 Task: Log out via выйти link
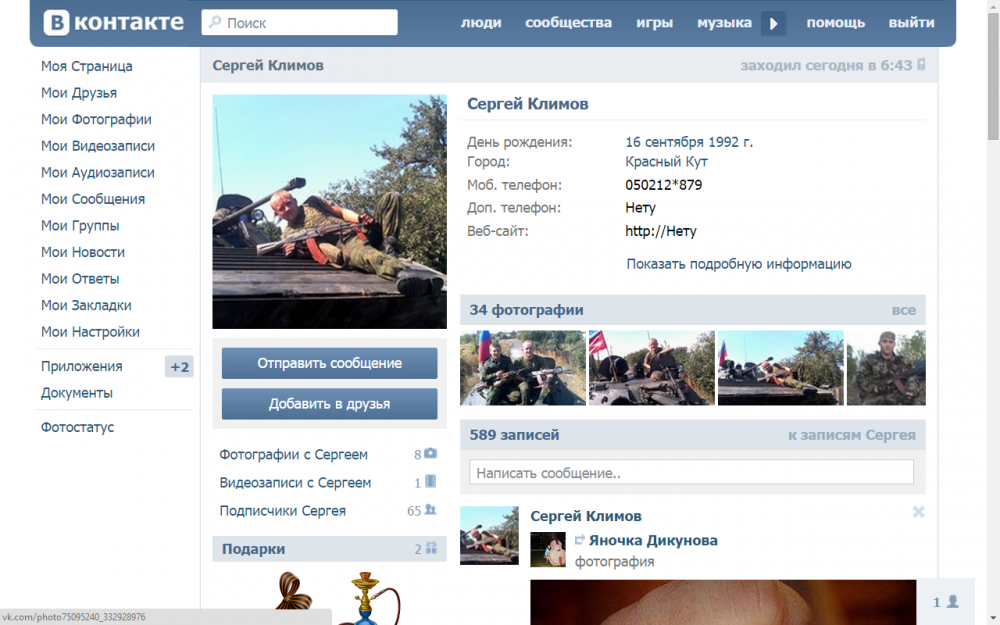tap(911, 23)
